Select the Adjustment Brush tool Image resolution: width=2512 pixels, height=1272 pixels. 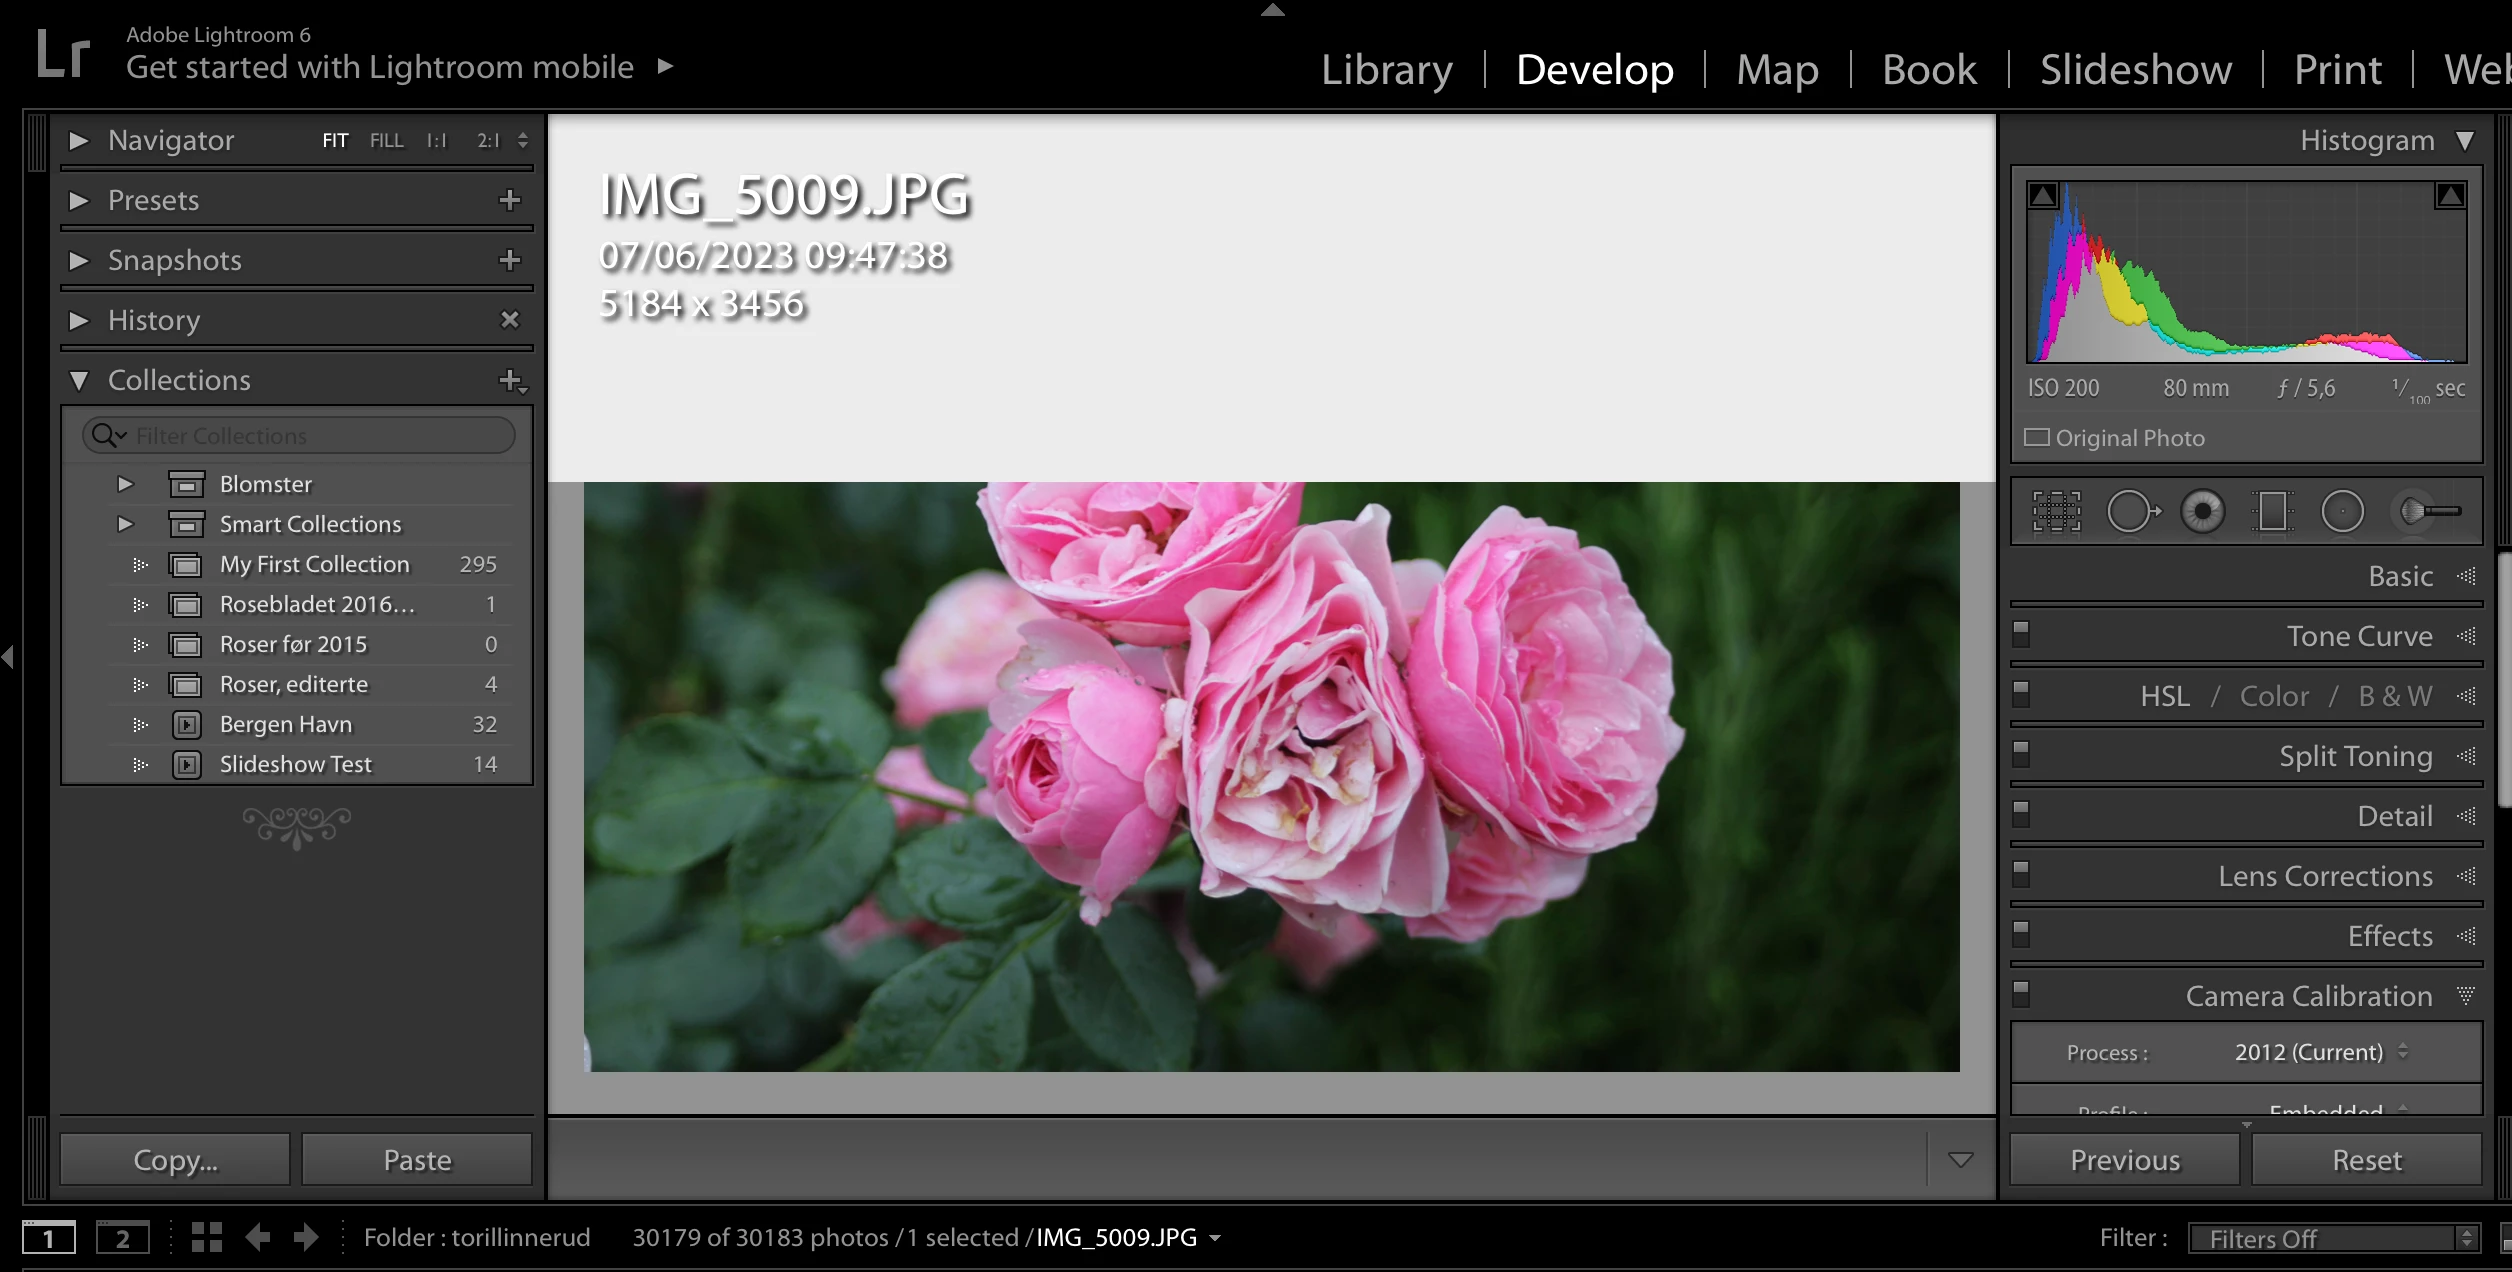(2430, 511)
